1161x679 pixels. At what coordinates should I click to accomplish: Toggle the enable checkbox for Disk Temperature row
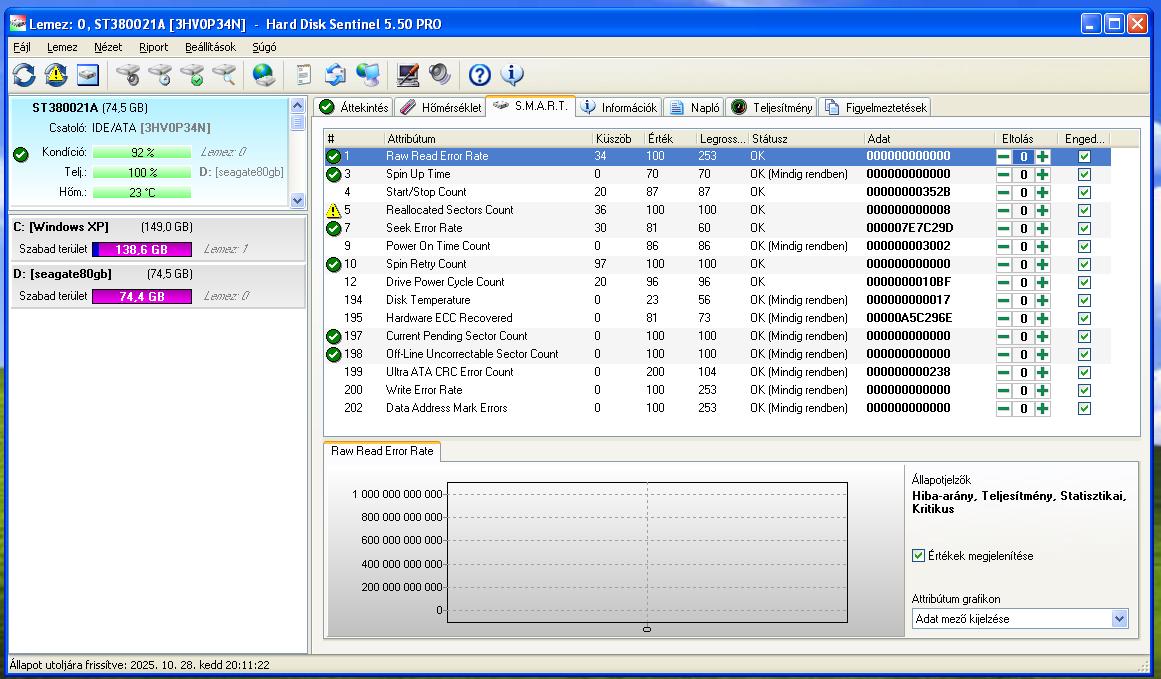click(1084, 301)
